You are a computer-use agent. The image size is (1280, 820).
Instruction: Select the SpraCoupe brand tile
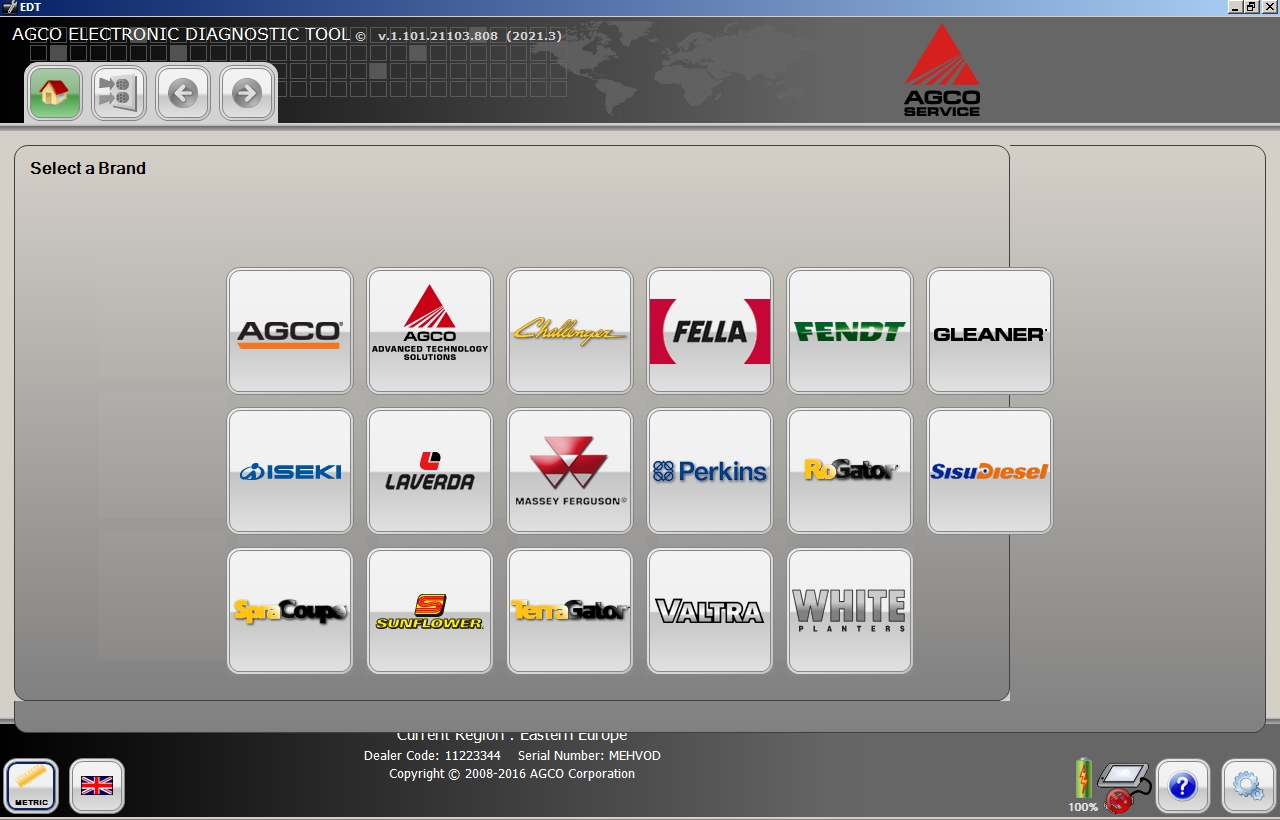pos(290,611)
